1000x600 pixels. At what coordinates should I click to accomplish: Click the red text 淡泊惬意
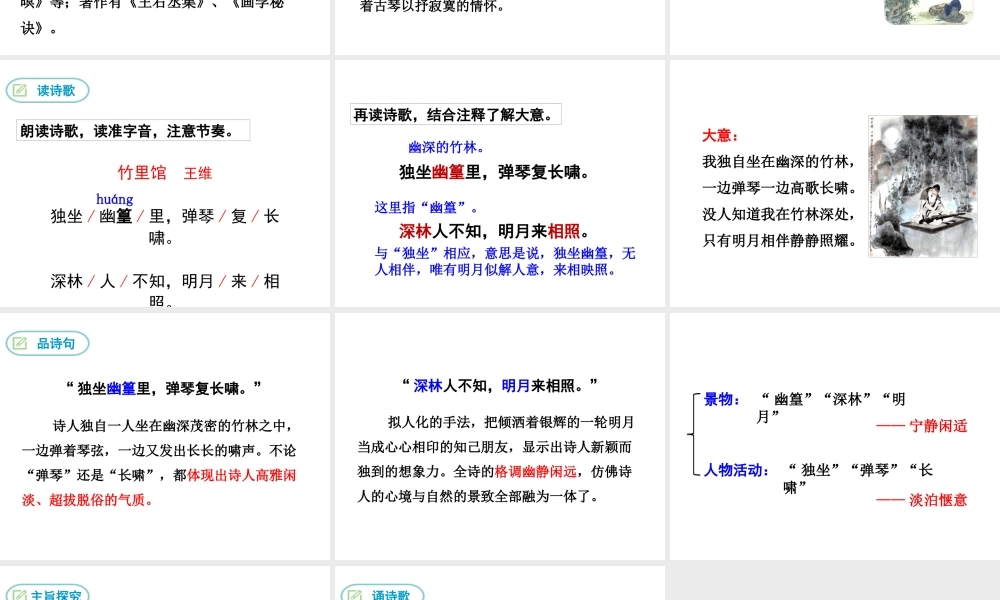(938, 501)
